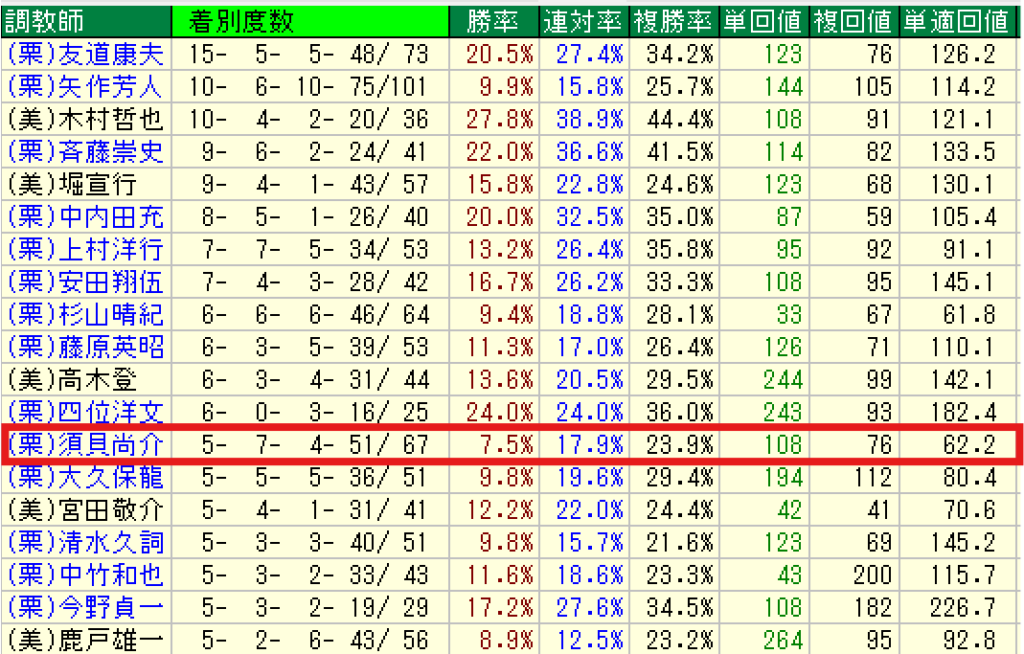The width and height of the screenshot is (1024, 654).
Task: Click the (栗)斉藤崇史 trainer link
Action: point(85,152)
